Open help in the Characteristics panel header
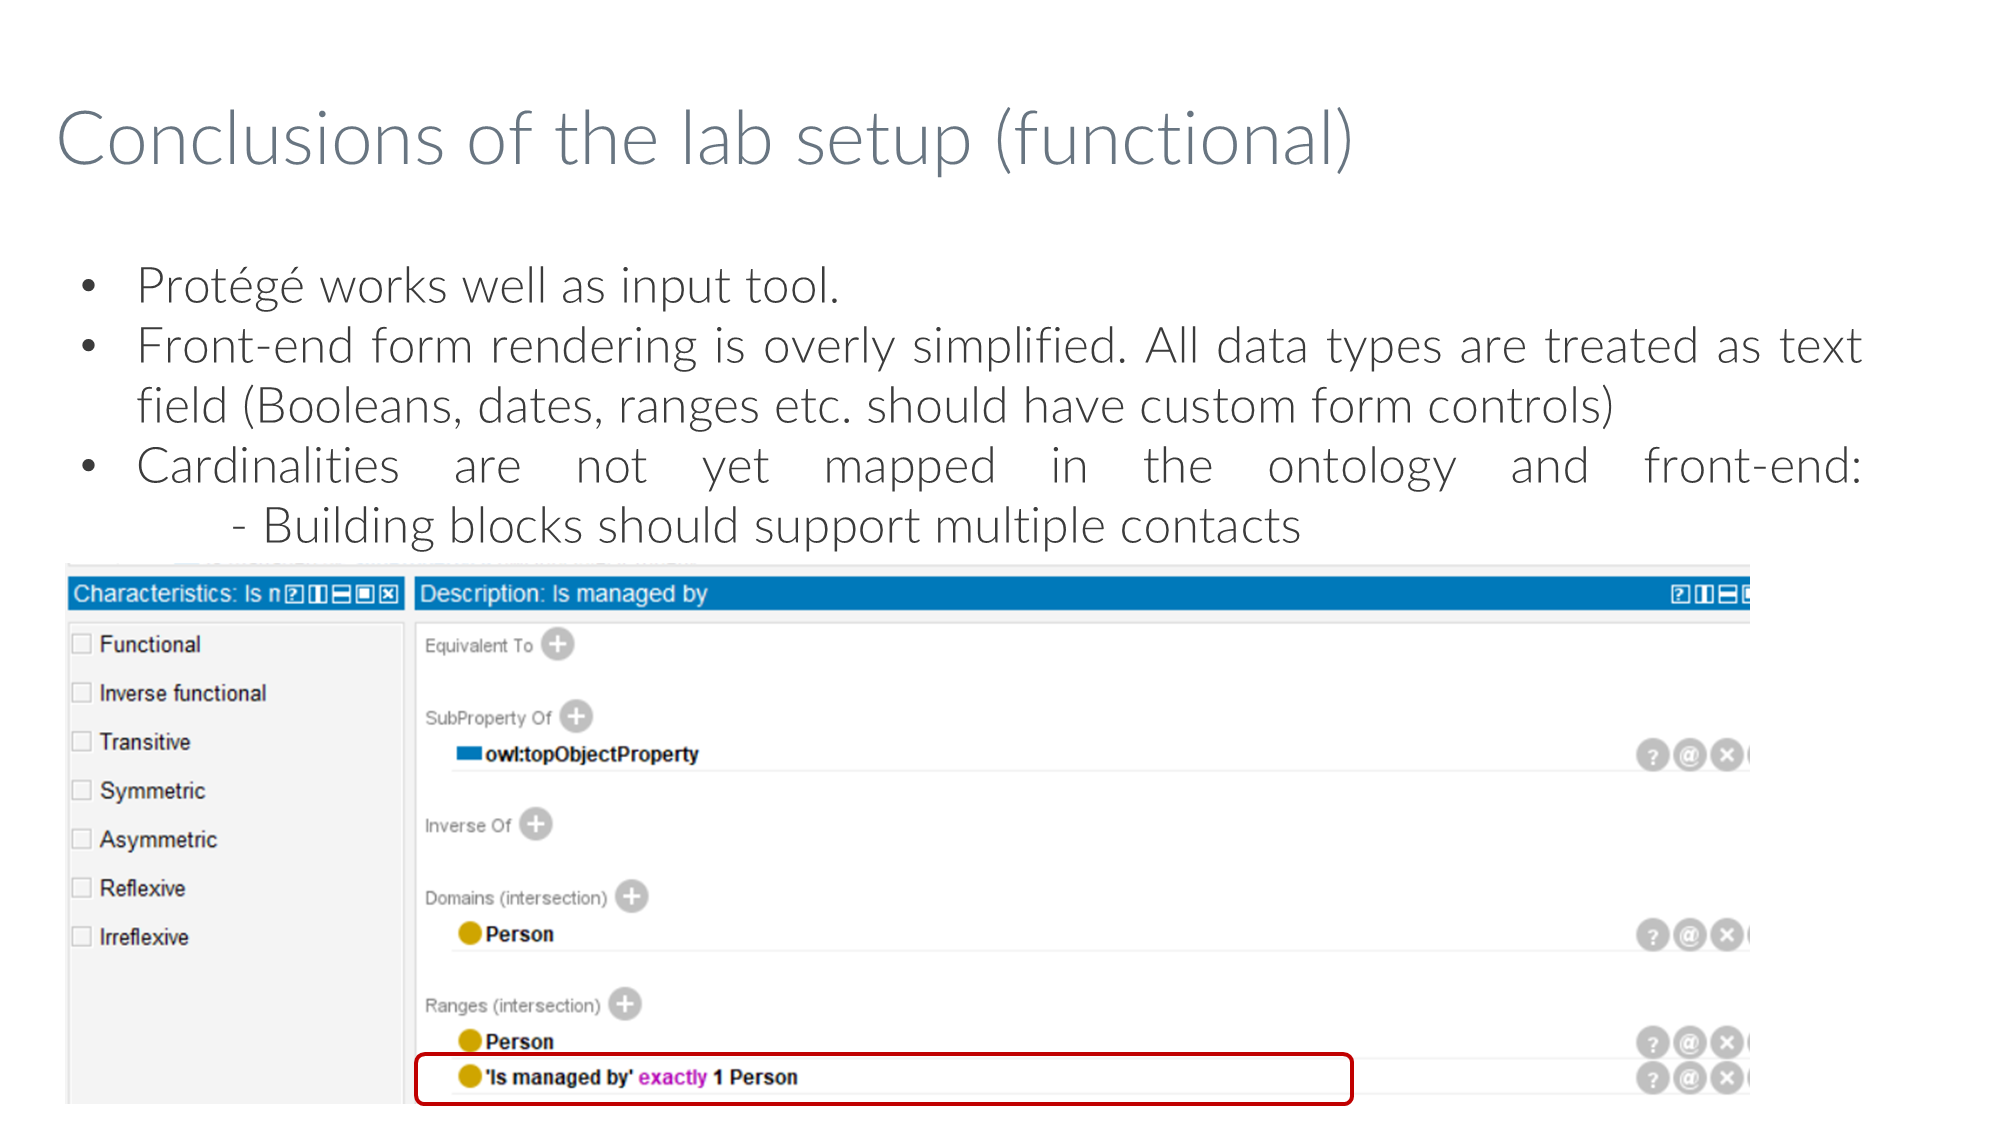The height and width of the screenshot is (1125, 2000). point(294,594)
